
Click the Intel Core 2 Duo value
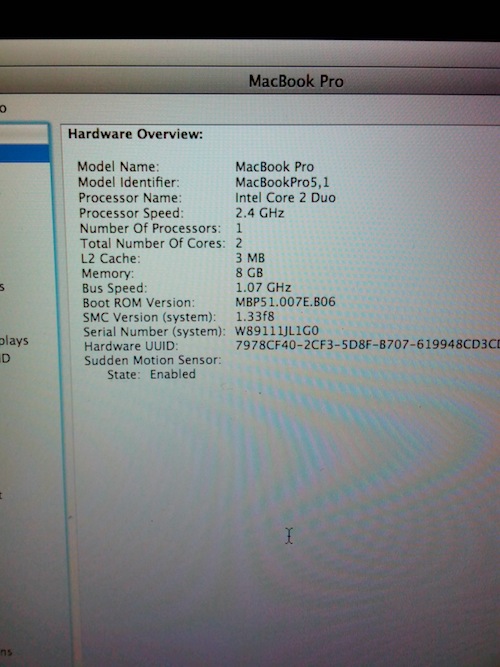(x=285, y=198)
